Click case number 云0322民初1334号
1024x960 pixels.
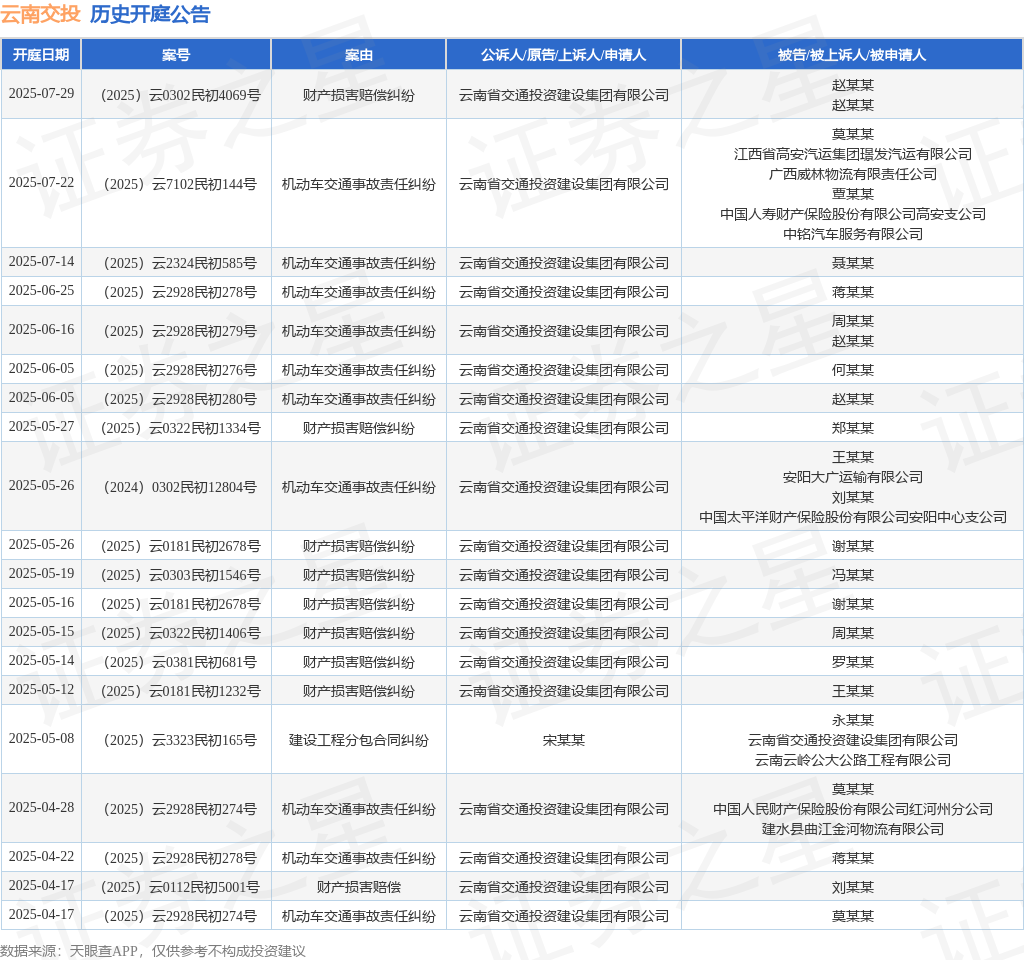pyautogui.click(x=180, y=428)
